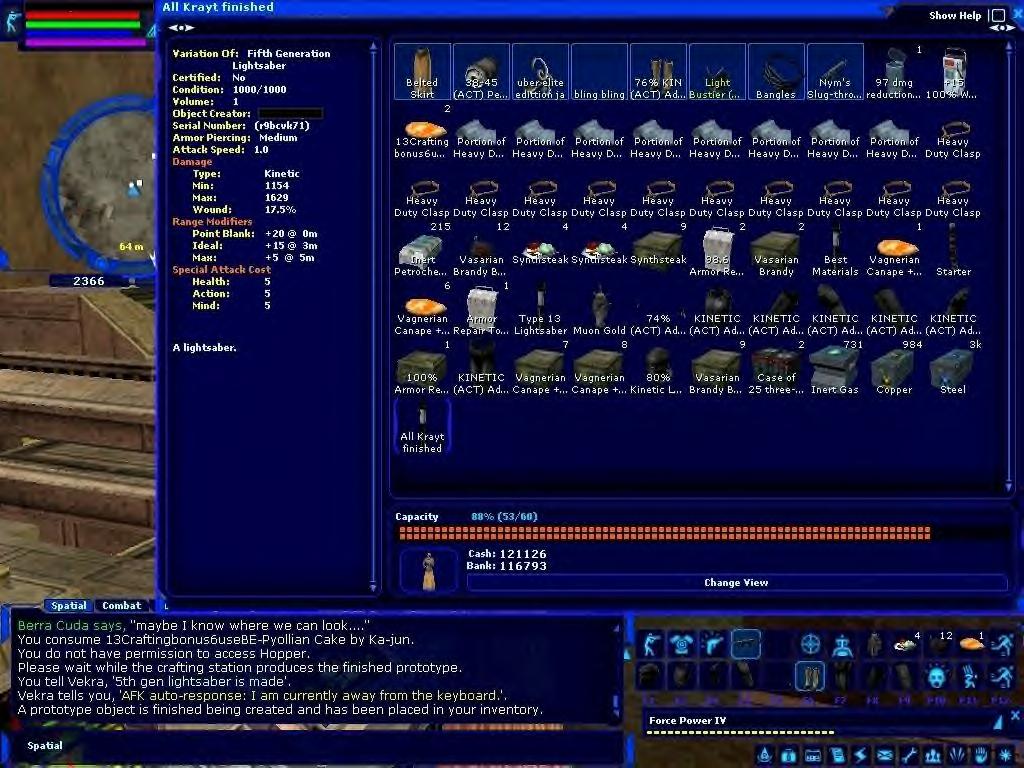
Task: Select the Starter item
Action: (x=953, y=249)
